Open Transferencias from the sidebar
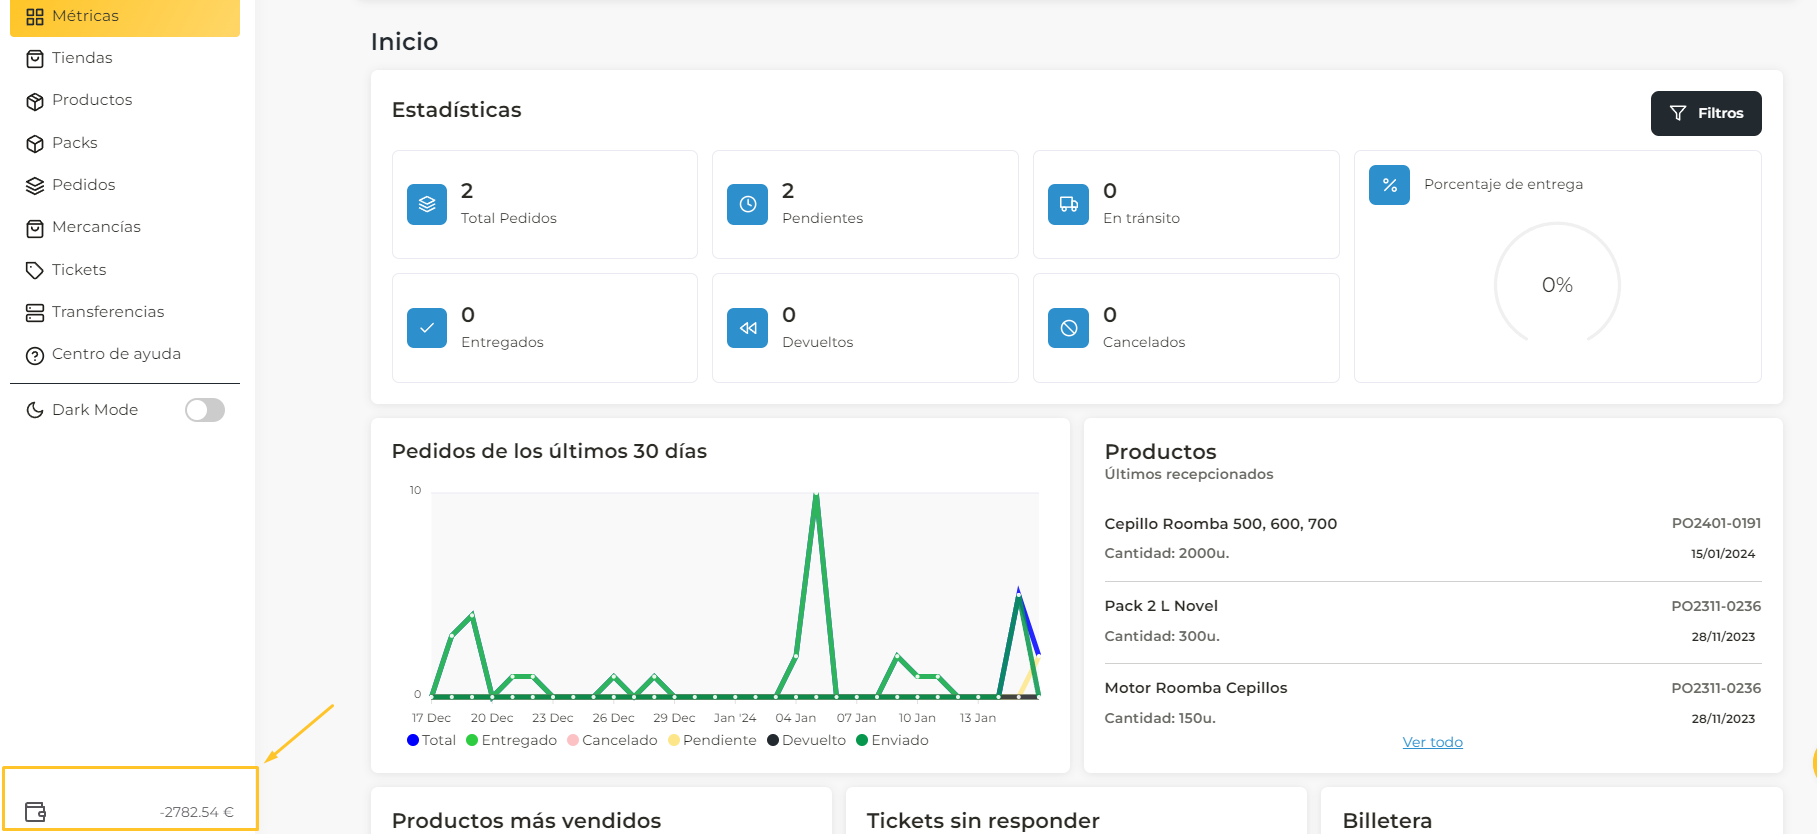This screenshot has height=834, width=1817. [x=107, y=312]
